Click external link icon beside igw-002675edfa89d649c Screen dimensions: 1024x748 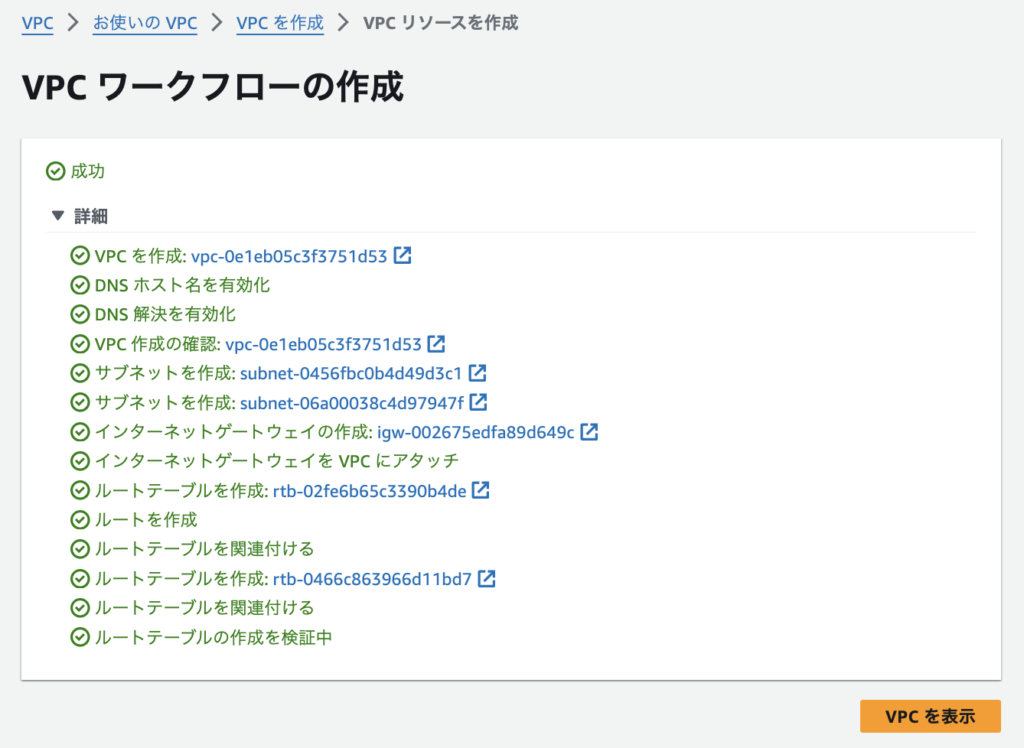590,432
